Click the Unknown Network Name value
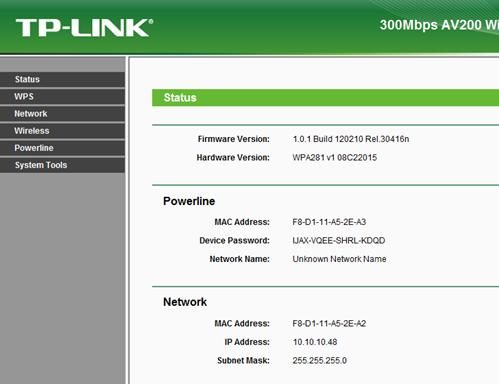Image resolution: width=499 pixels, height=384 pixels. [339, 259]
